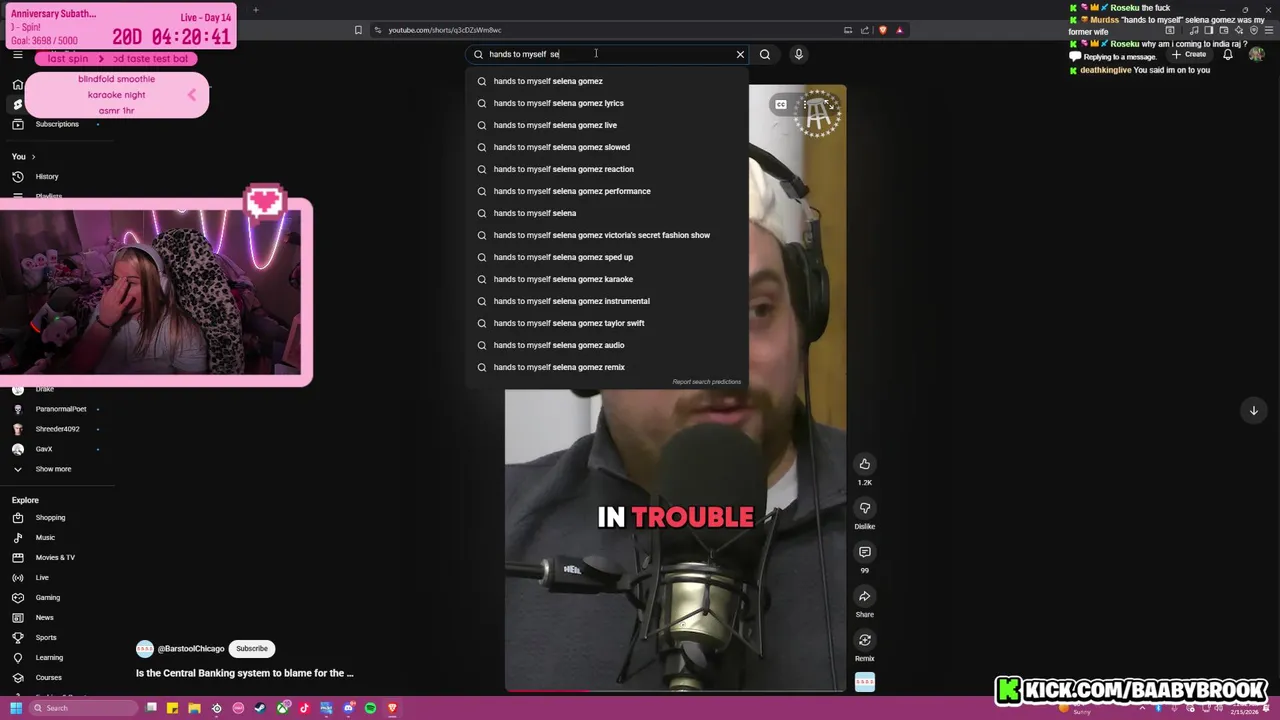Pick 'hands to myself selena gomez reaction' suggestion

[607, 169]
